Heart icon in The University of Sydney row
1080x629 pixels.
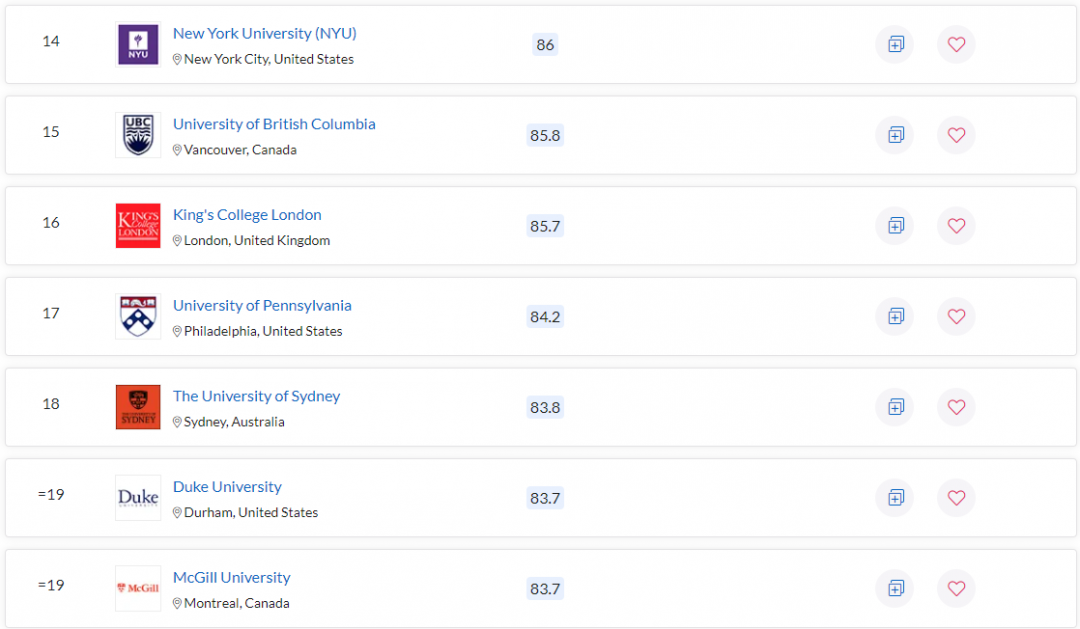tap(956, 407)
